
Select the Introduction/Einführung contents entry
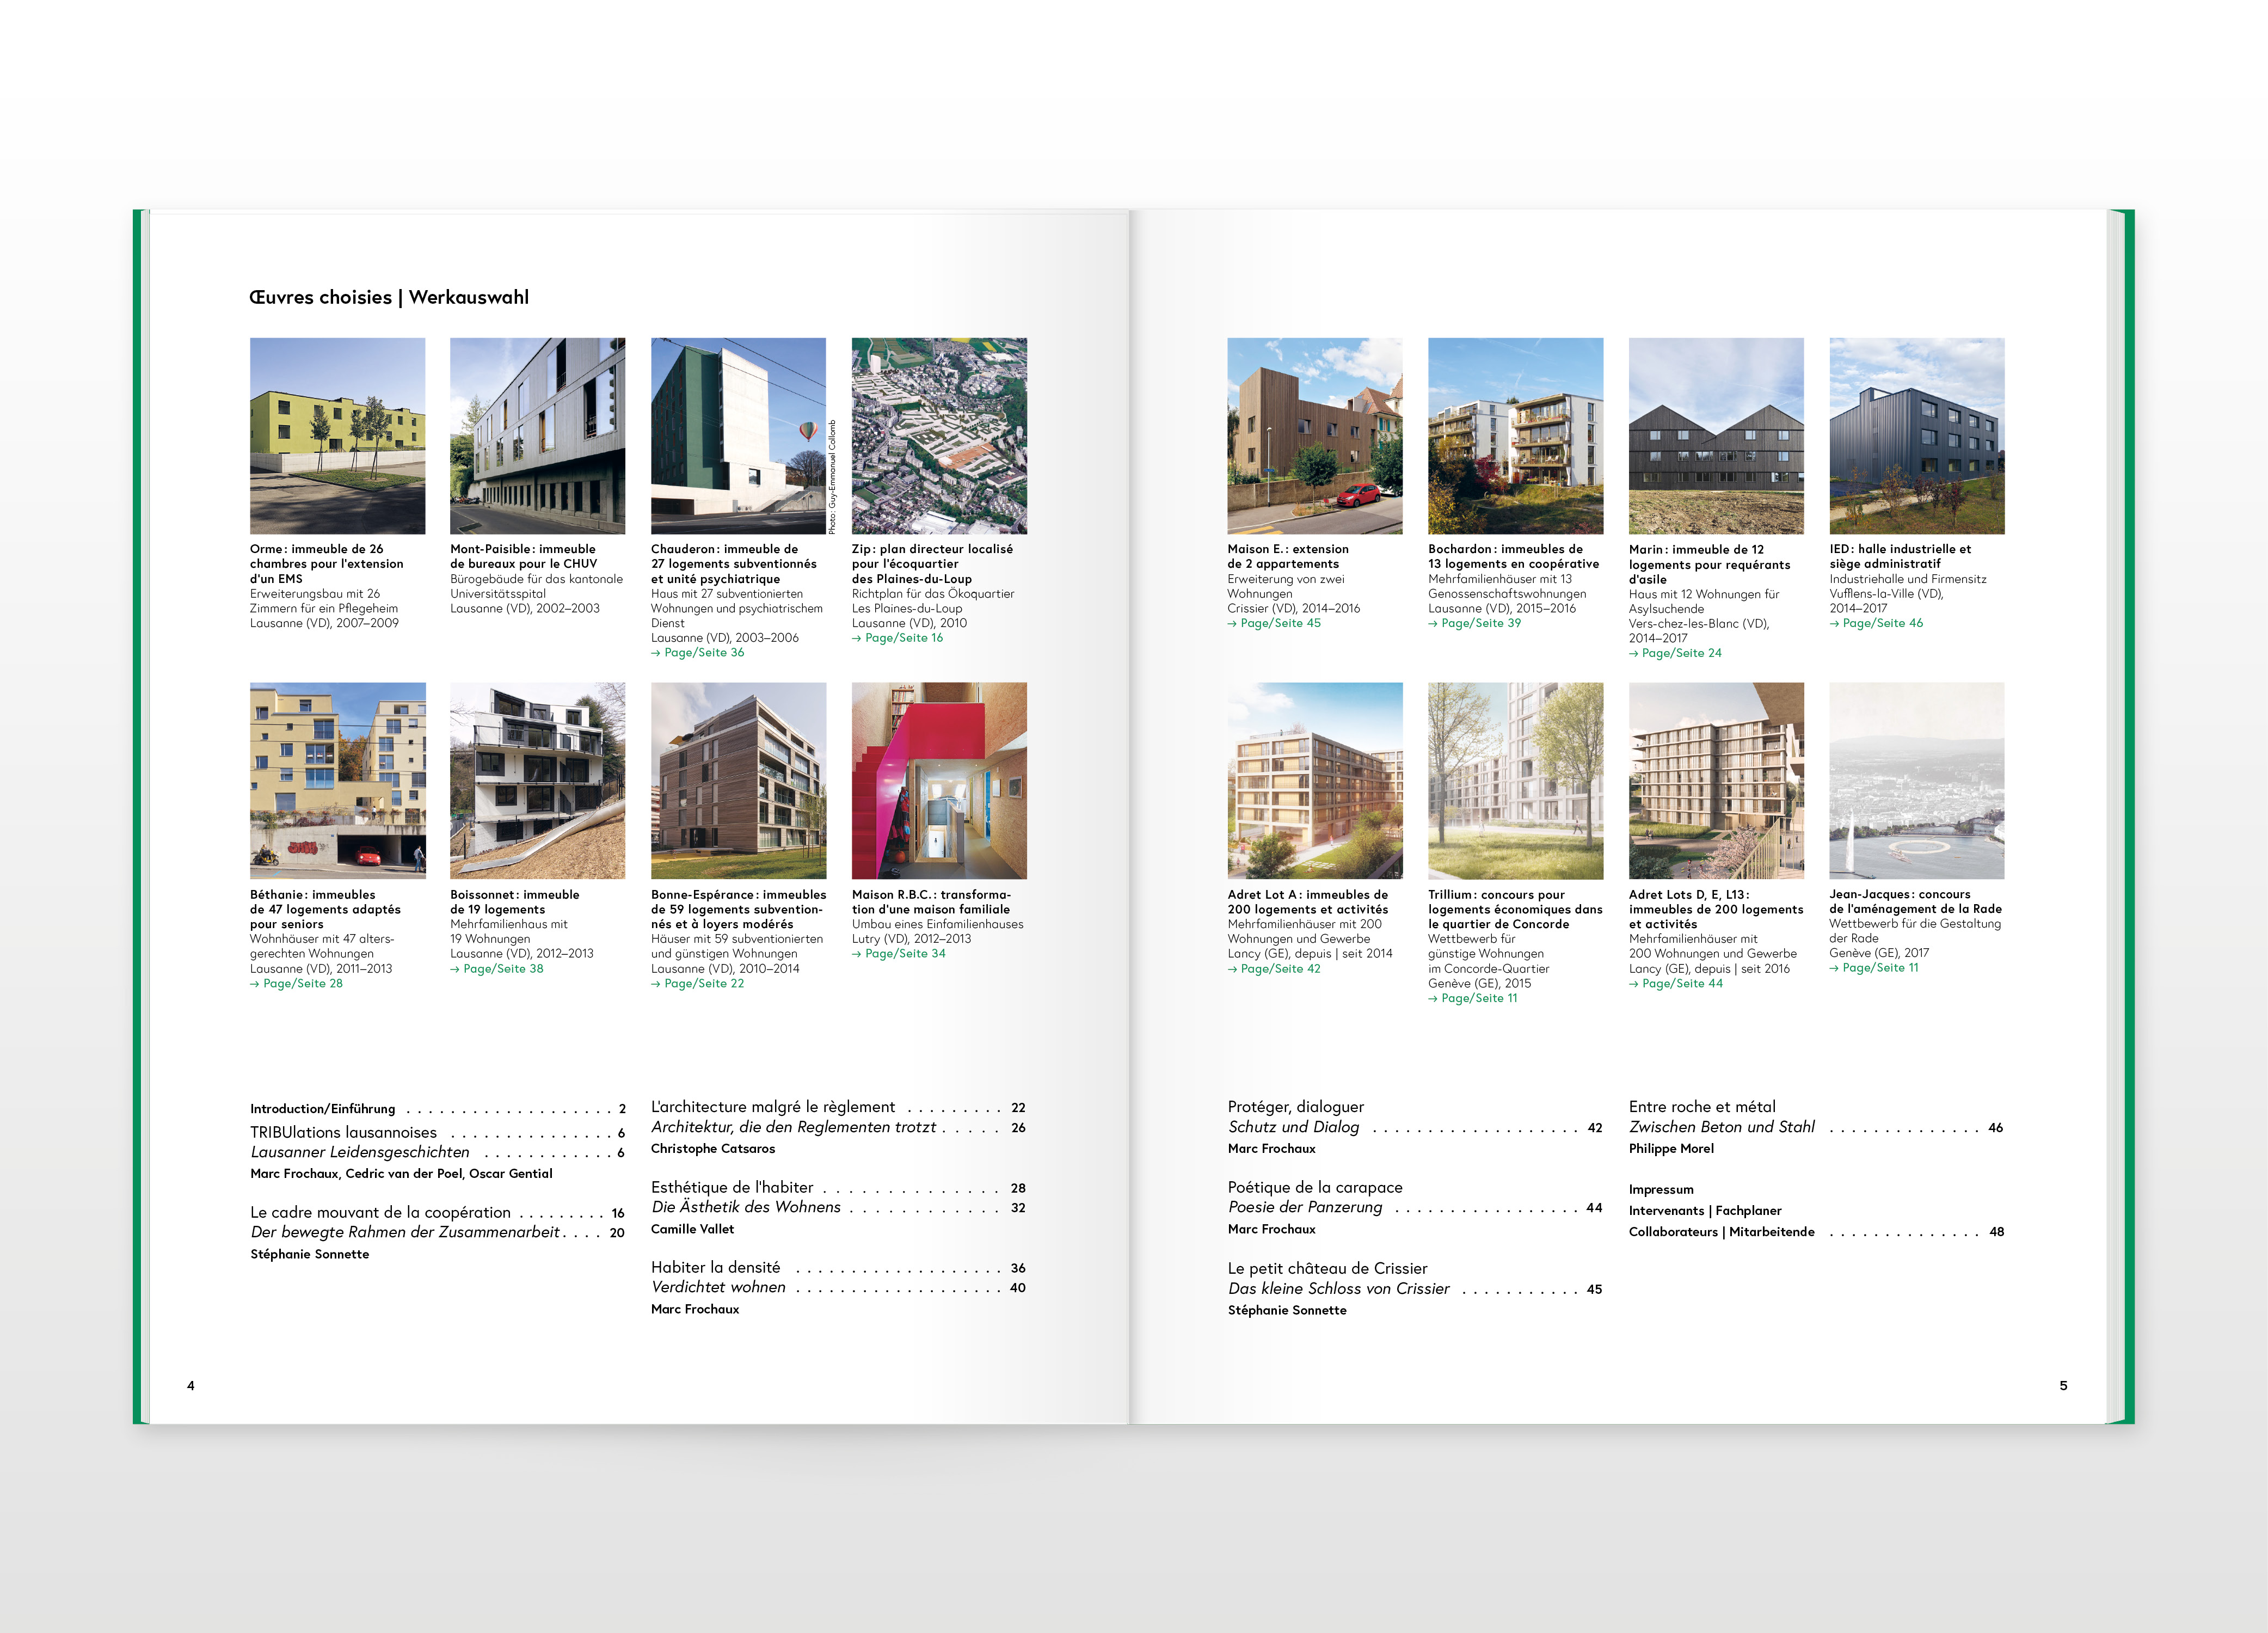(x=323, y=1109)
